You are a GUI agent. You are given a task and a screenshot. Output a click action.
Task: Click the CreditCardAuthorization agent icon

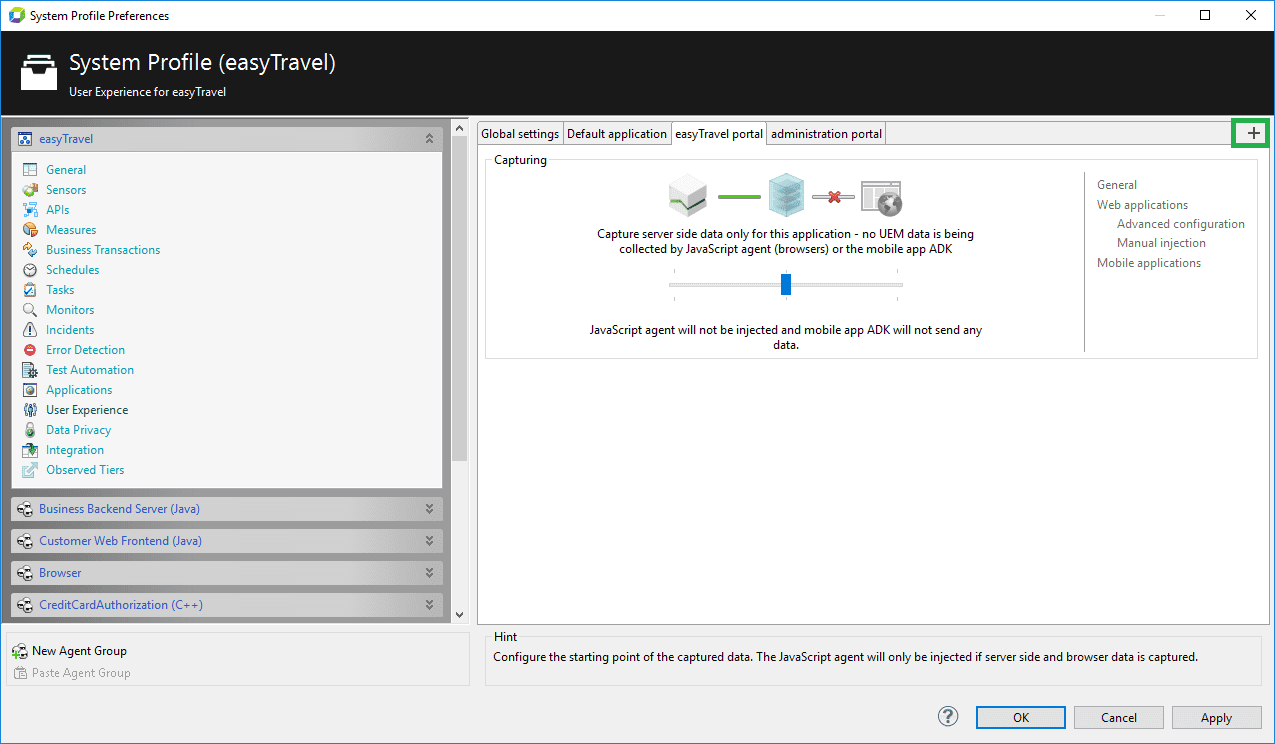pos(26,605)
